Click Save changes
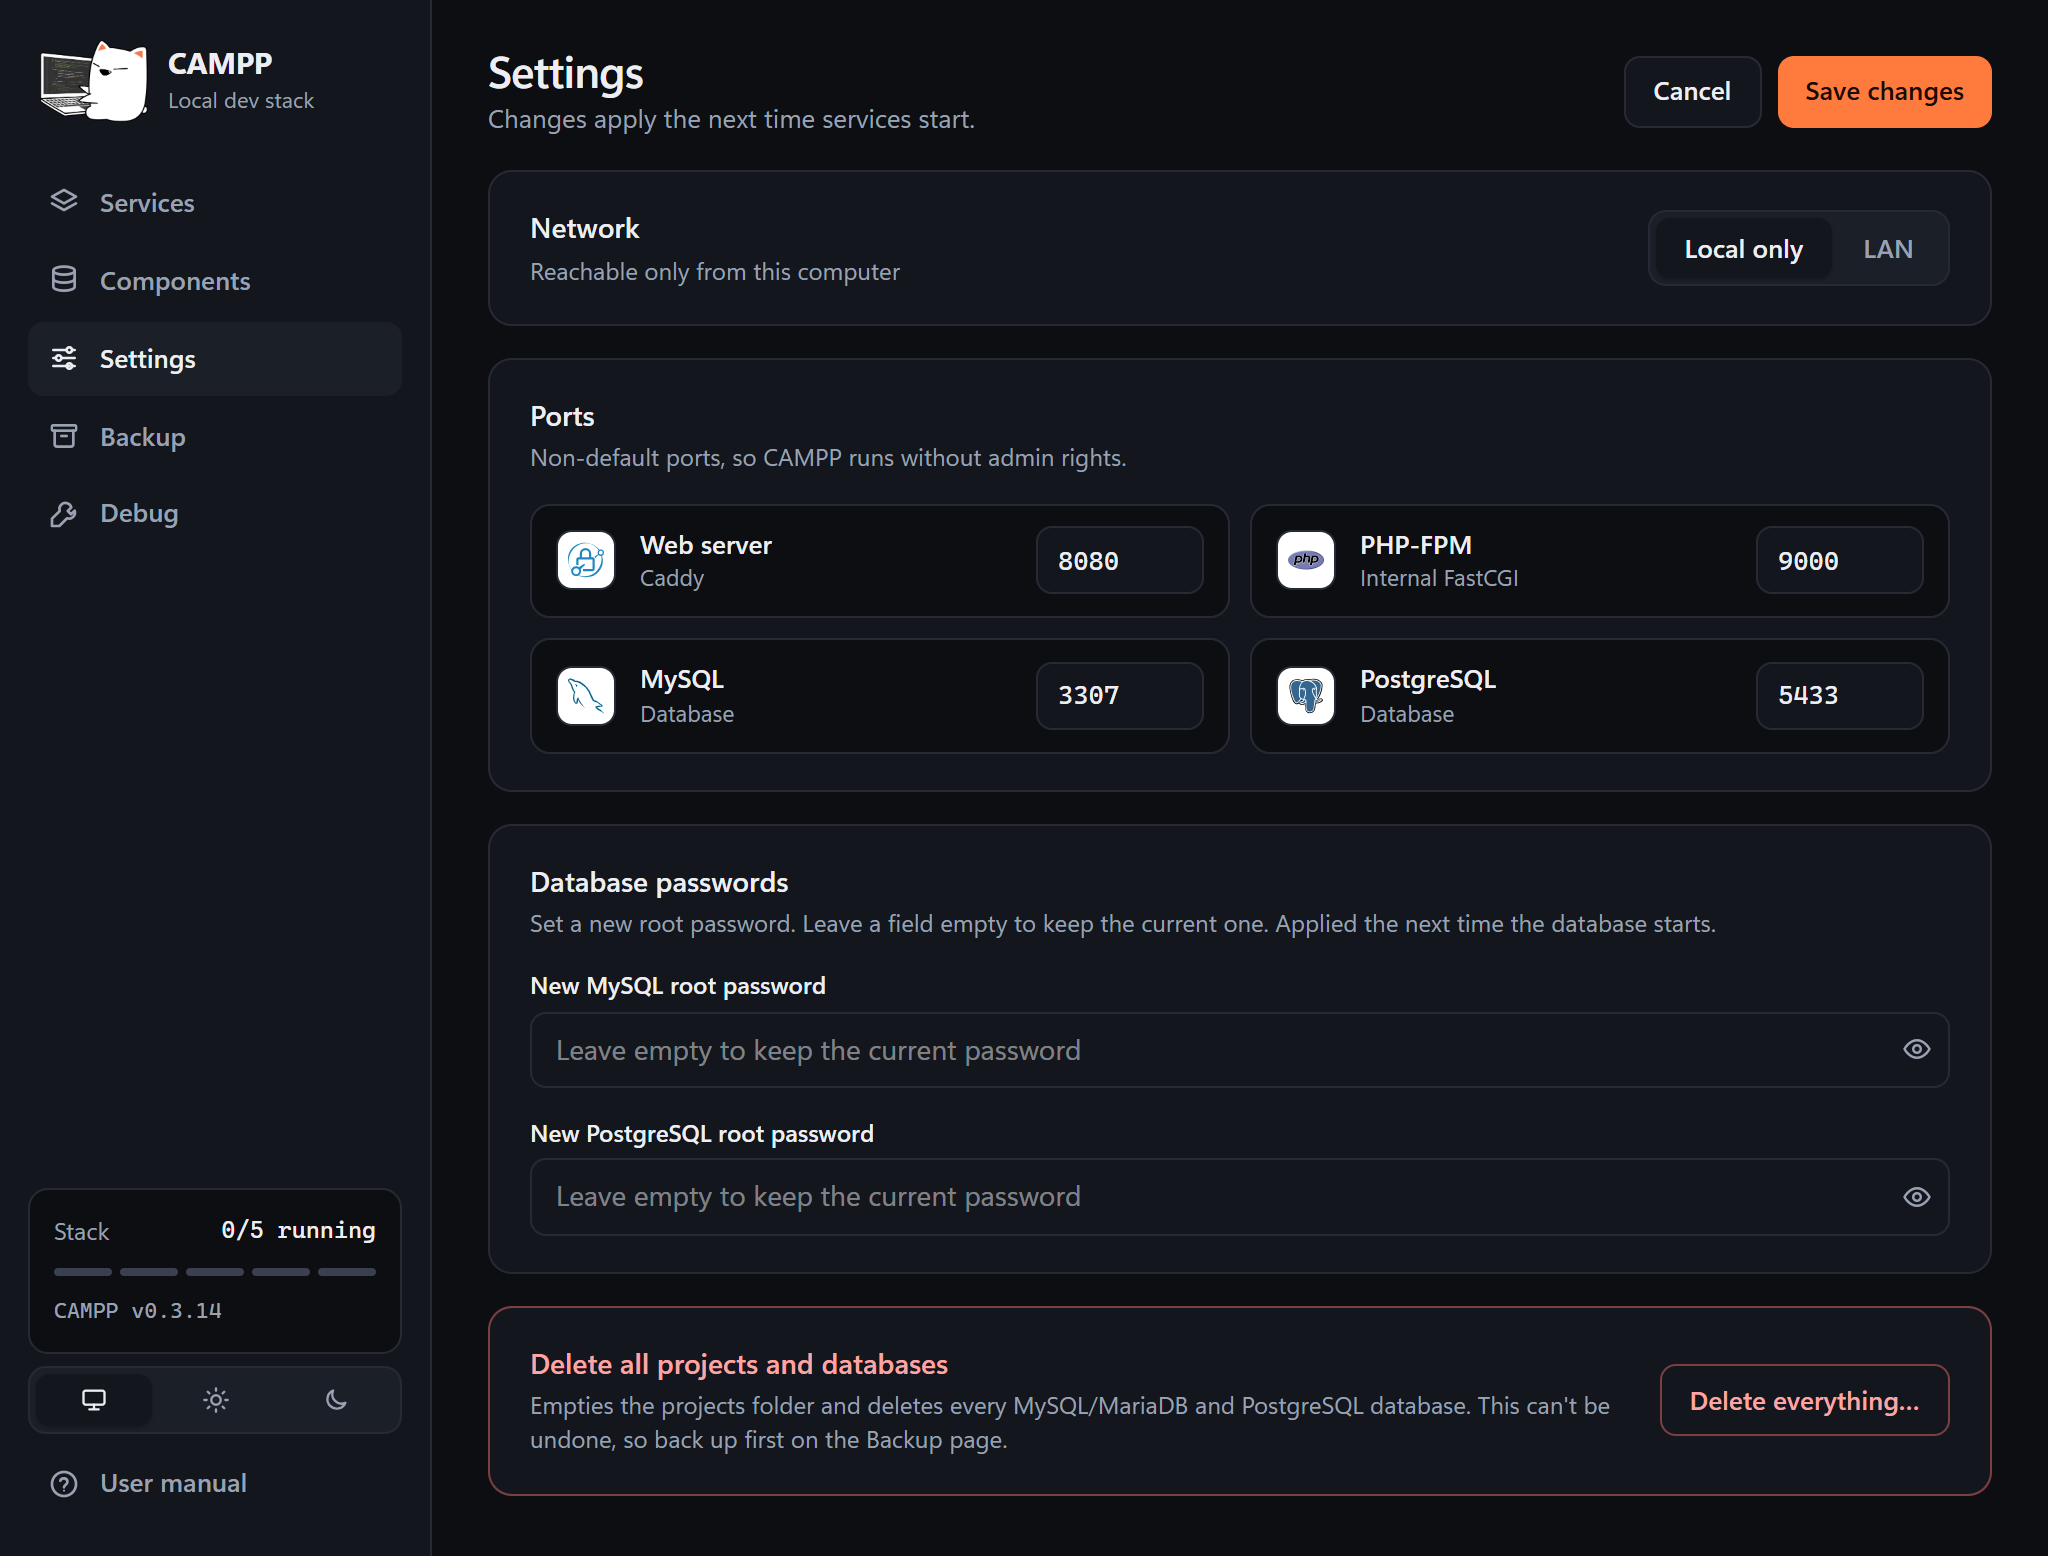This screenshot has height=1556, width=2048. (1885, 92)
